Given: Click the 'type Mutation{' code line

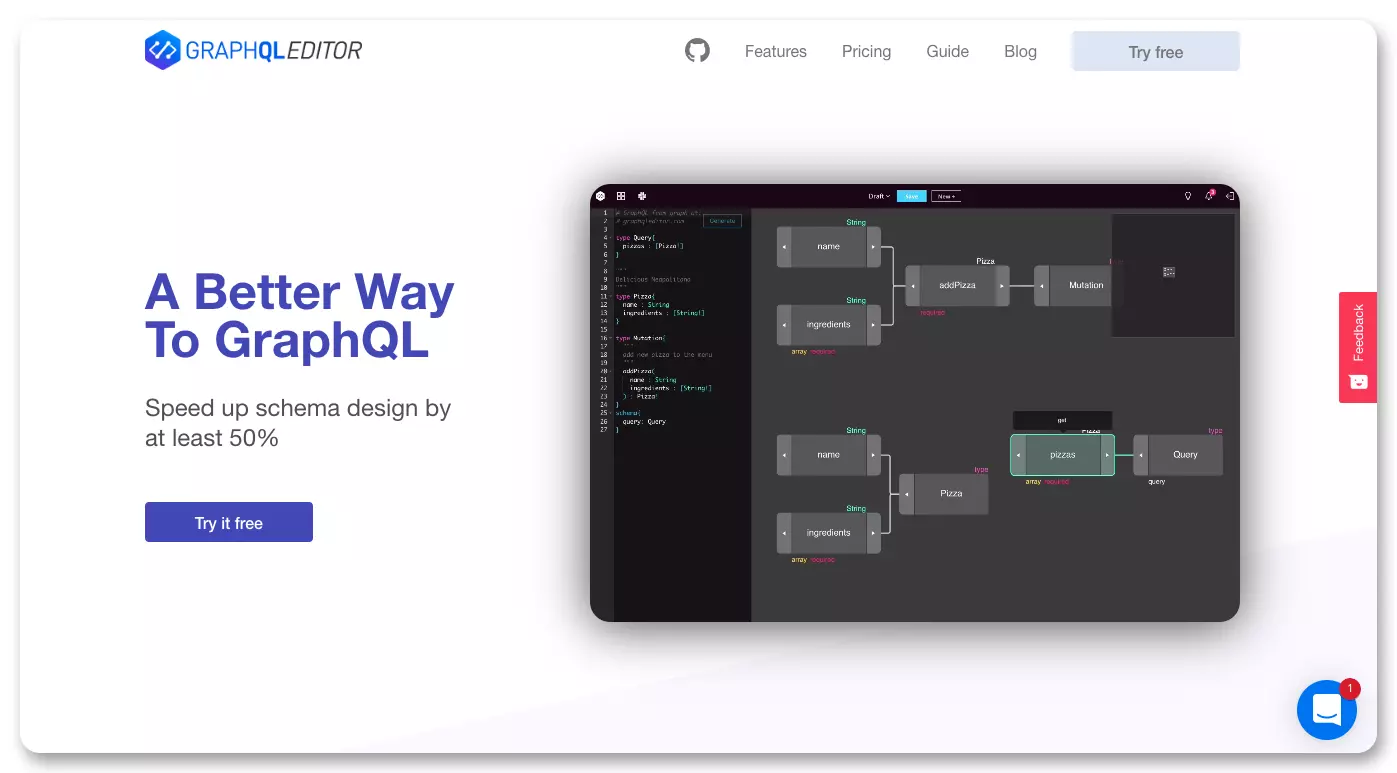Looking at the screenshot, I should (x=640, y=338).
